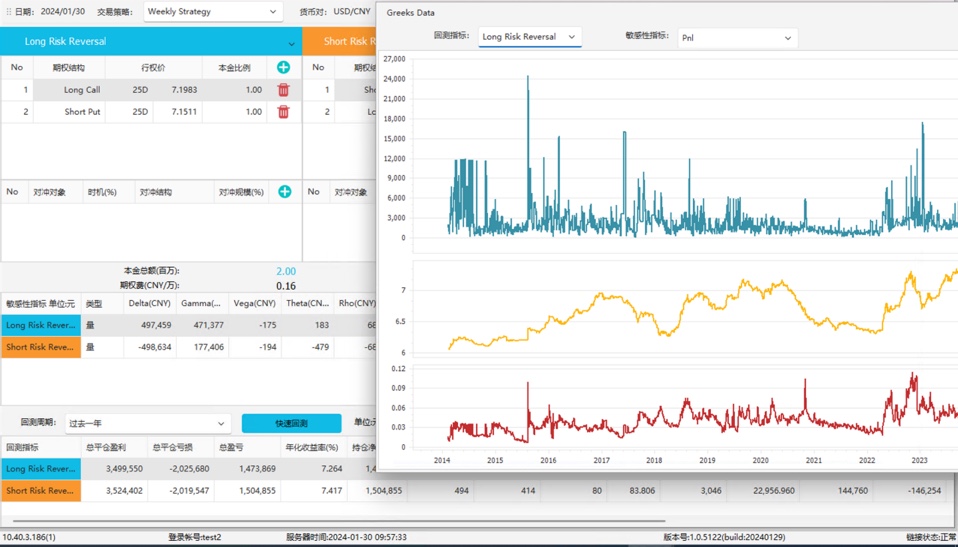This screenshot has width=958, height=547.
Task: Click the Long Call option structure cell
Action: (x=82, y=90)
